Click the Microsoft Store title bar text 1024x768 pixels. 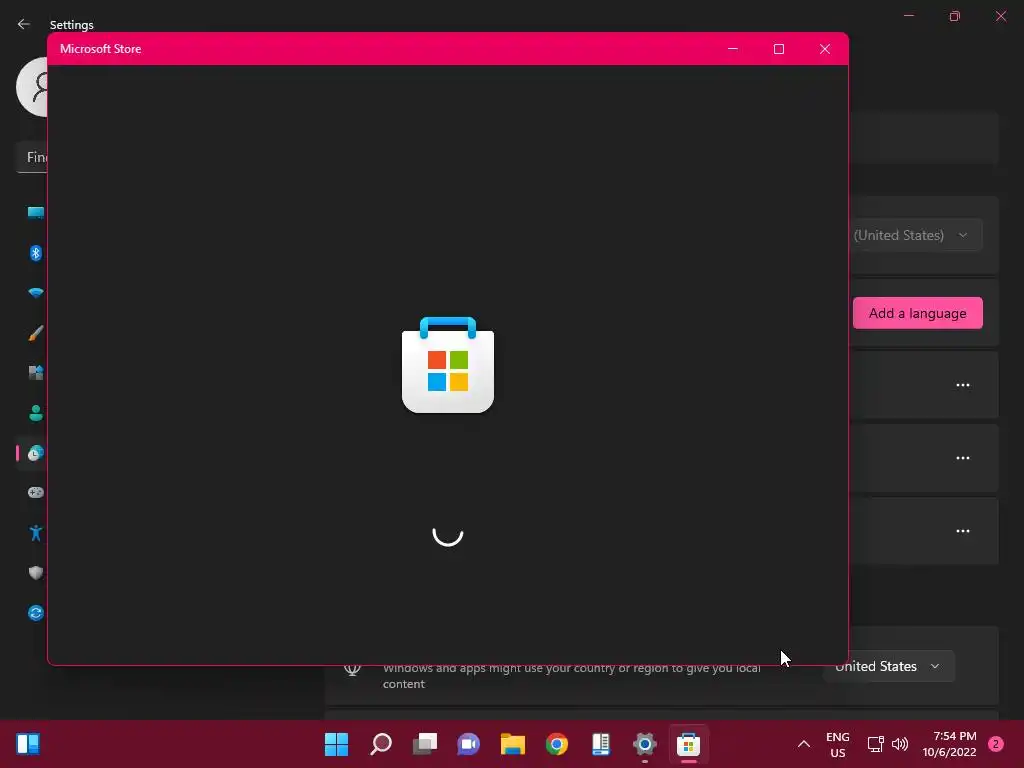(x=101, y=49)
